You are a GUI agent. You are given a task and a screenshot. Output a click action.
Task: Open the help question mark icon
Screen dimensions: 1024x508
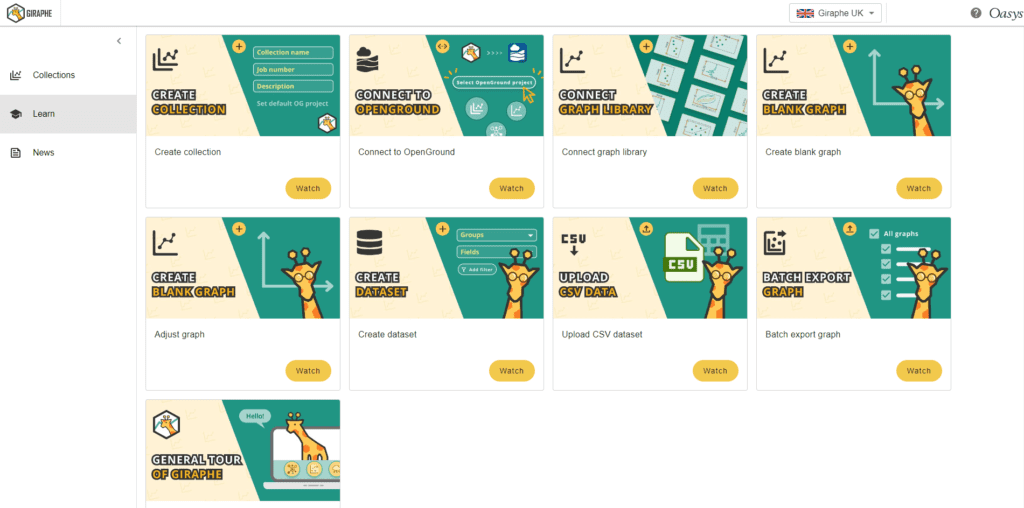(x=976, y=13)
